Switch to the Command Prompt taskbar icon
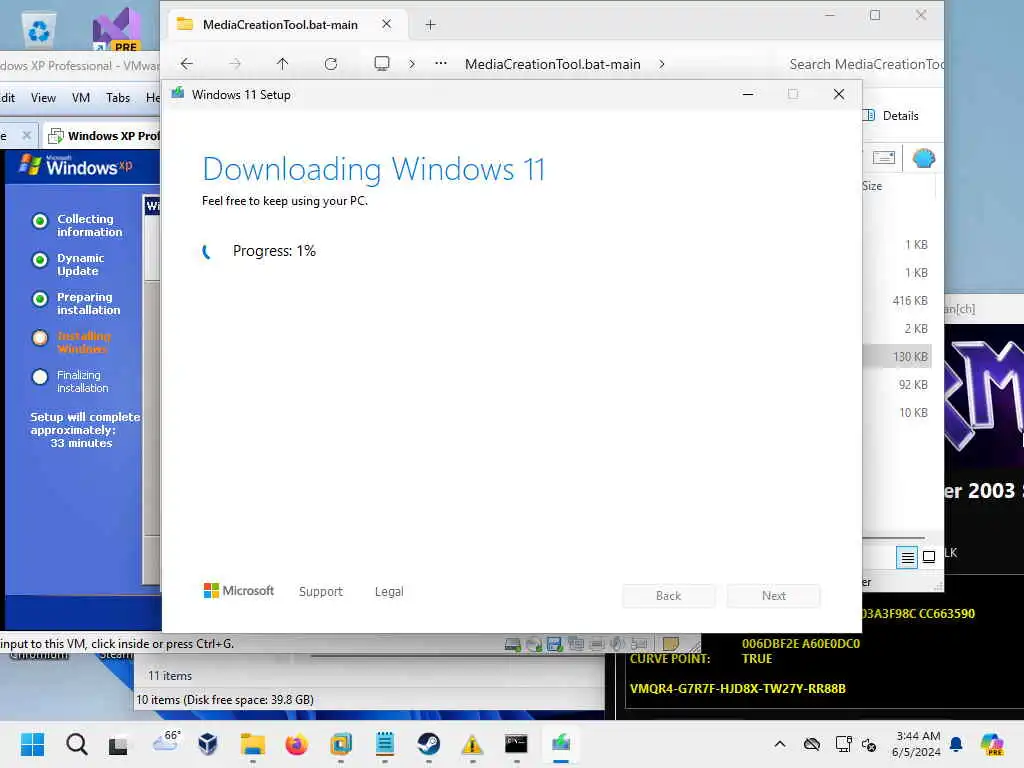The width and height of the screenshot is (1024, 768). (x=516, y=744)
